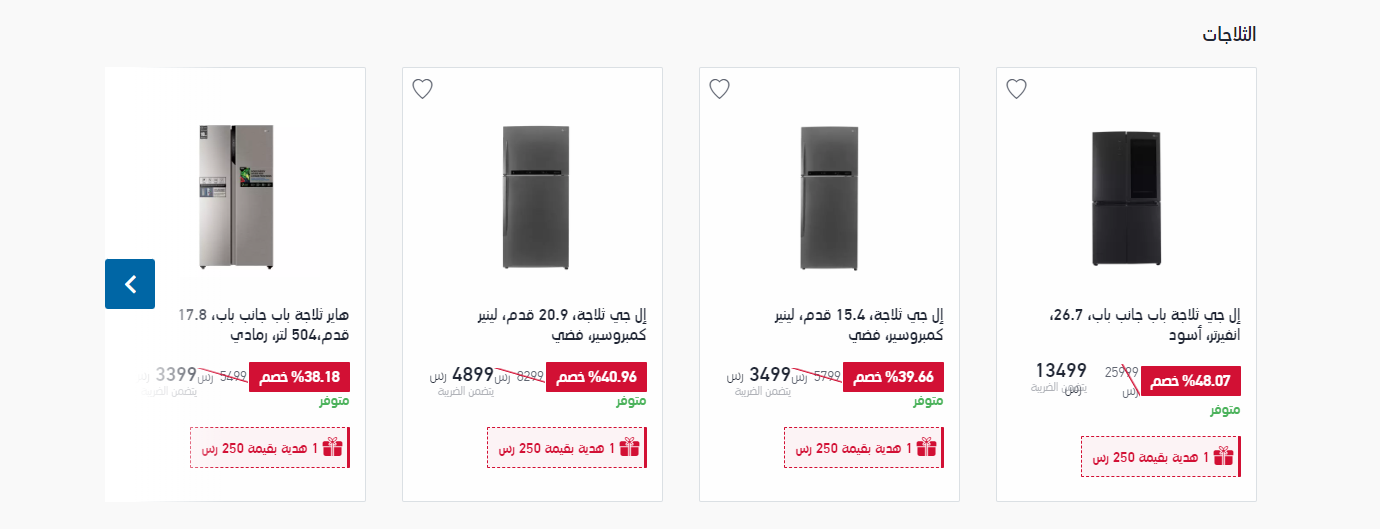Toggle wishlist heart on LG 15.4 fridge
This screenshot has height=529, width=1380.
click(x=719, y=89)
